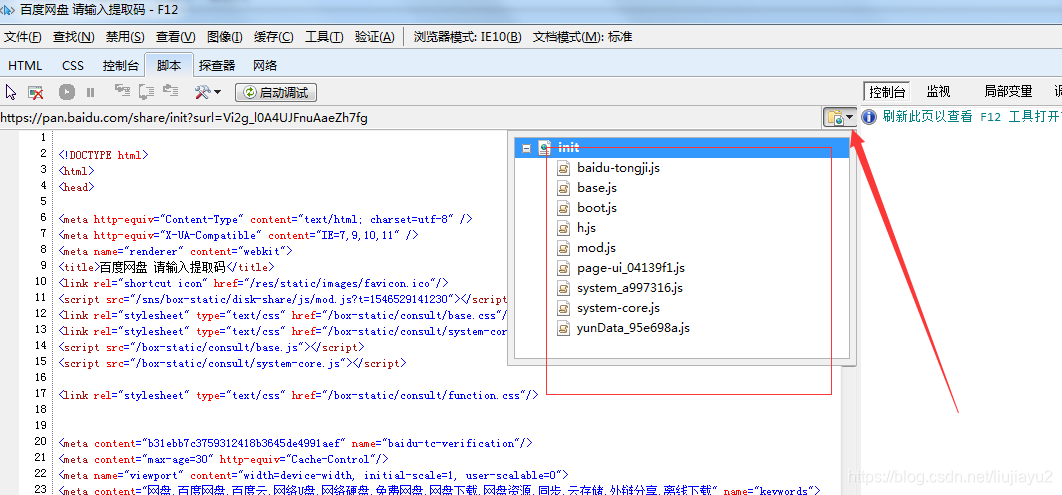
Task: Click the clear browser cache icon
Action: (x=35, y=91)
